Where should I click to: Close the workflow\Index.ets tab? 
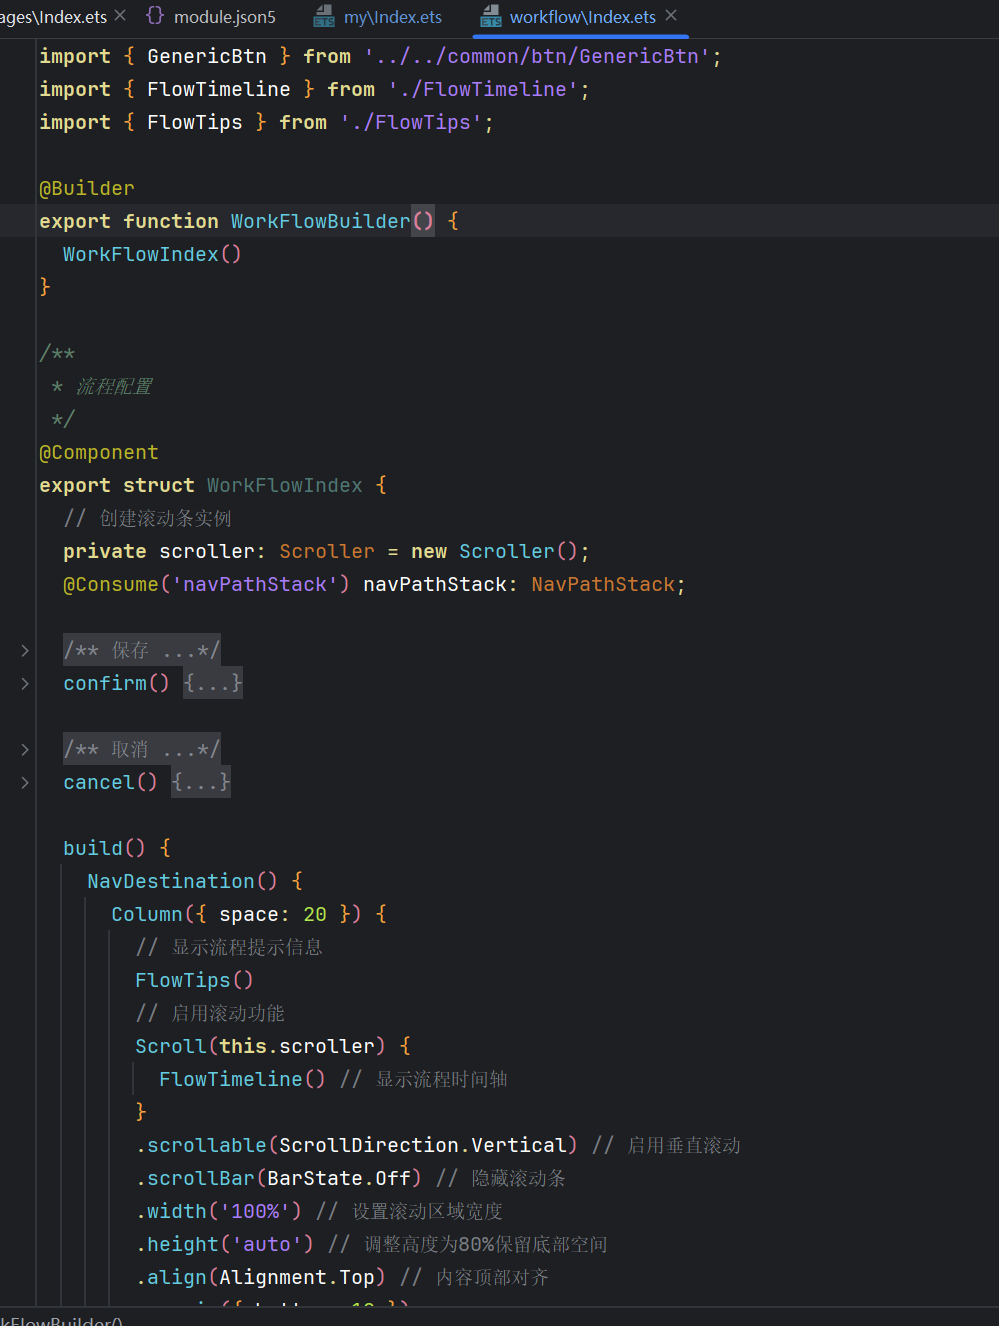click(671, 16)
